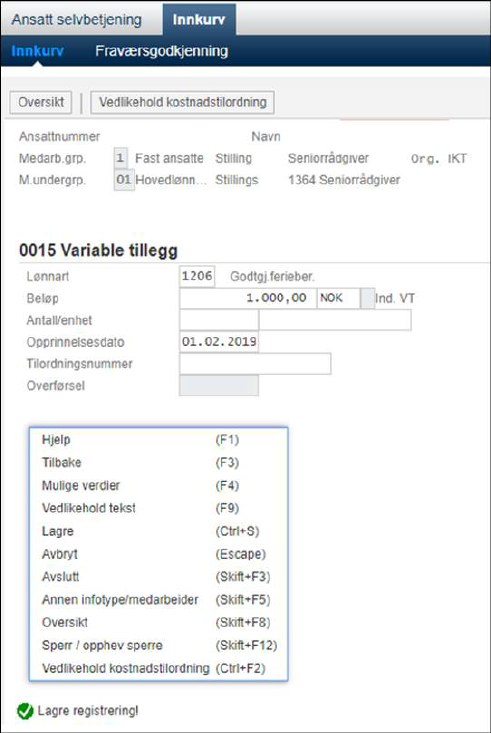Click the Opprinnelsesdato field showing 01.02.2019

[x=218, y=342]
